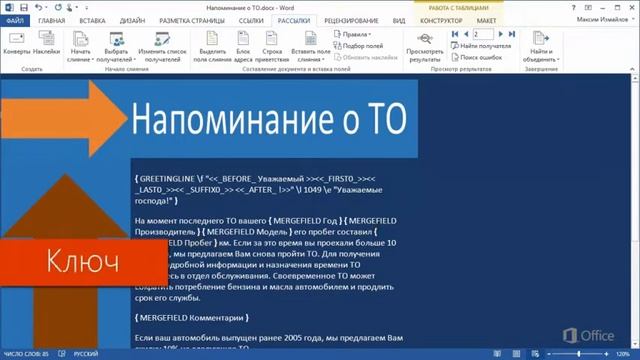The height and width of the screenshot is (360, 640).
Task: Open the Наклейки (Labels) tool
Action: click(47, 42)
